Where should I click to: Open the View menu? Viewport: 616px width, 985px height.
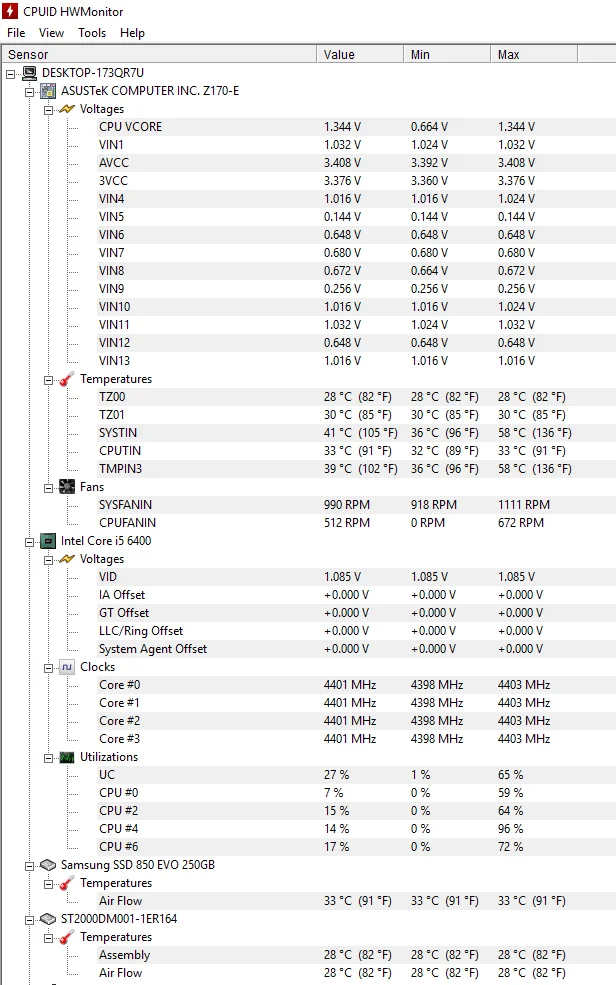(x=51, y=33)
